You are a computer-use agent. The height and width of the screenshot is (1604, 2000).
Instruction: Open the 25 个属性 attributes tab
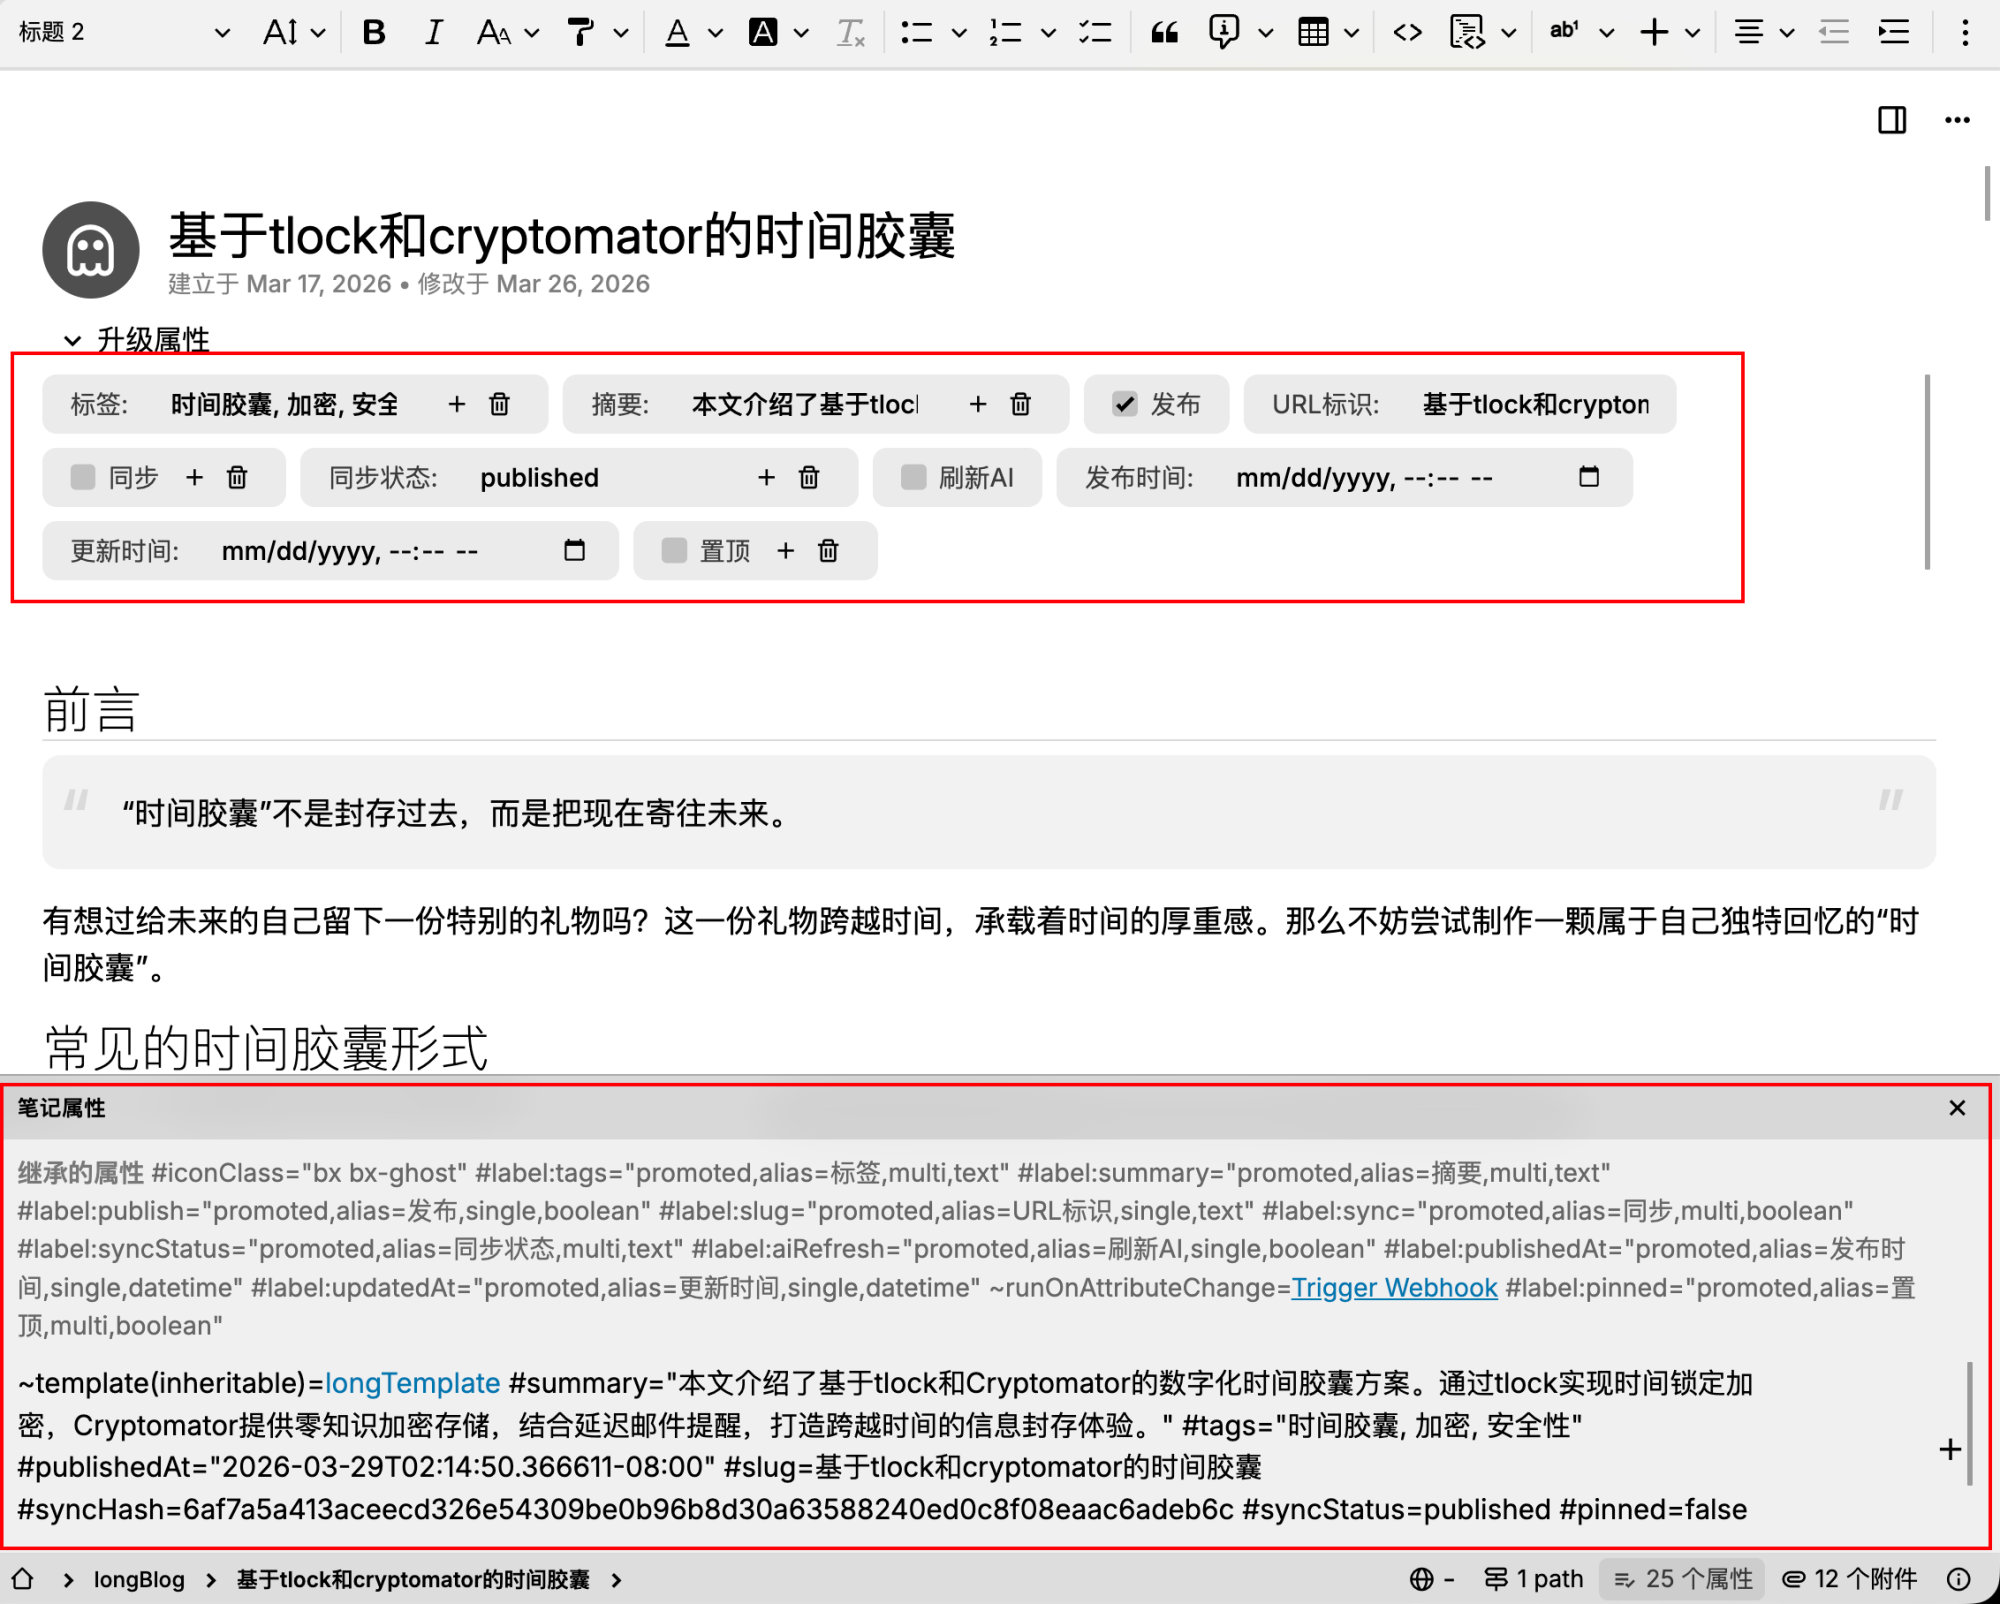1683,1579
